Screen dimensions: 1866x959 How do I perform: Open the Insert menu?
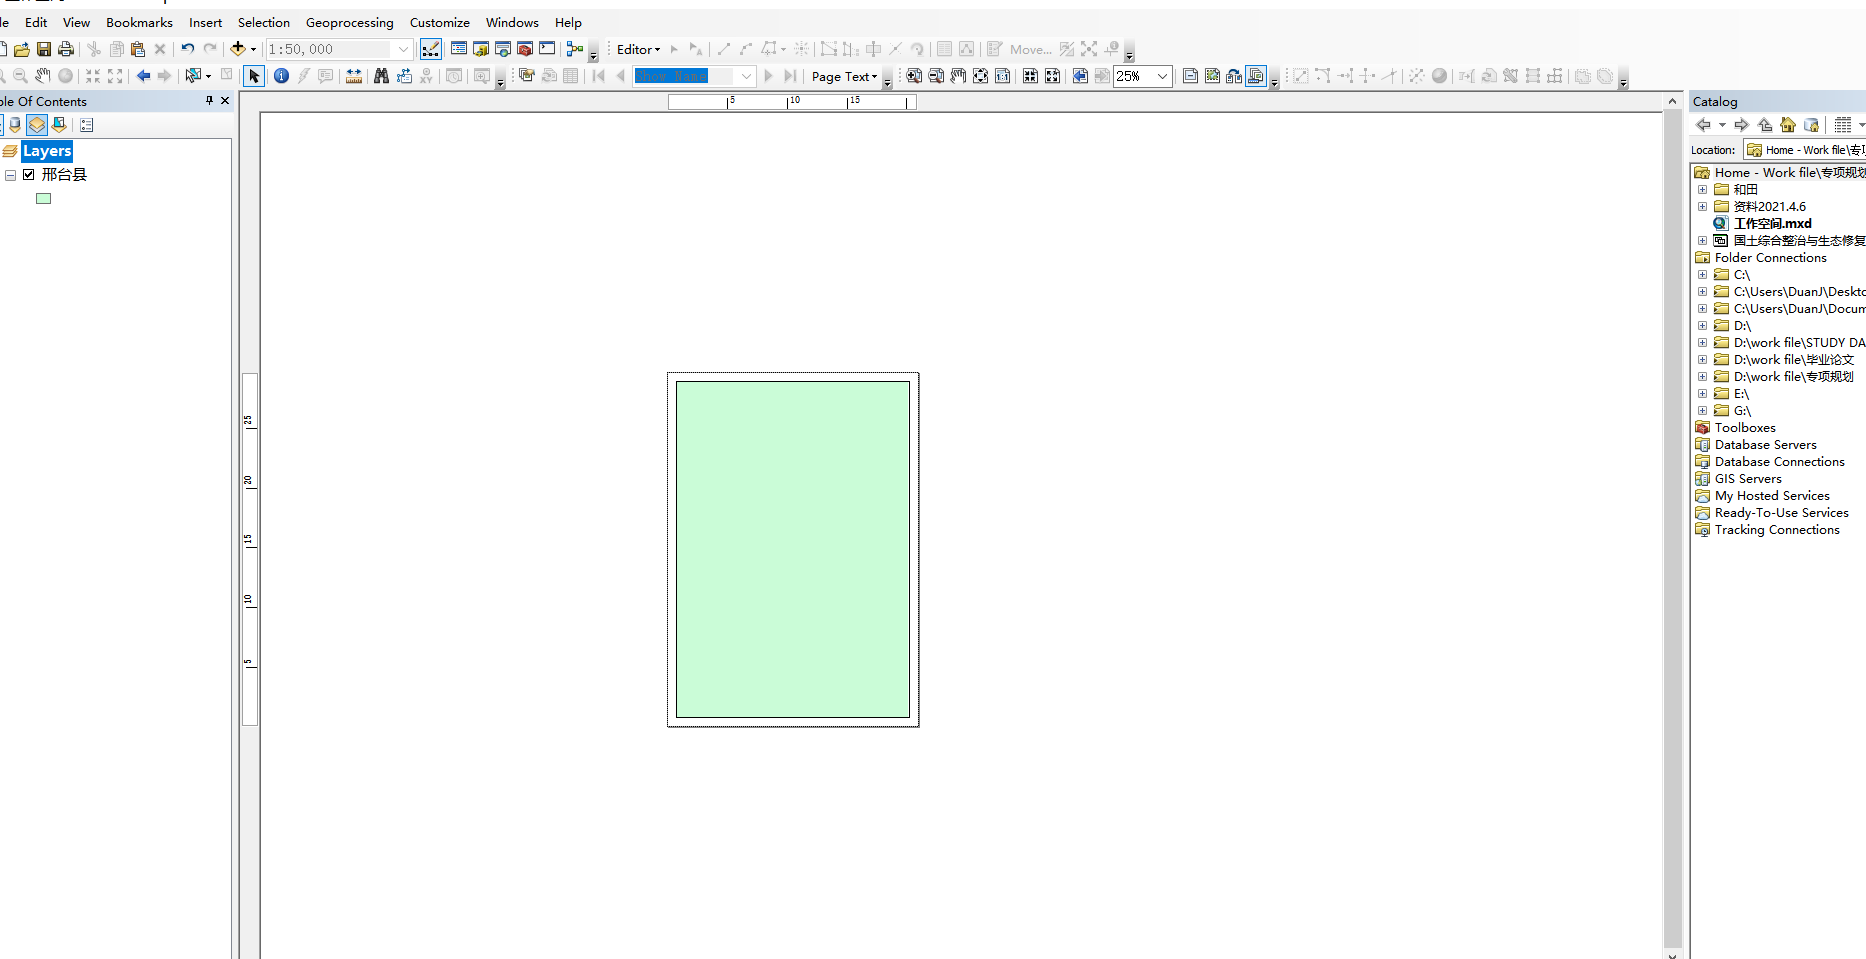click(205, 22)
